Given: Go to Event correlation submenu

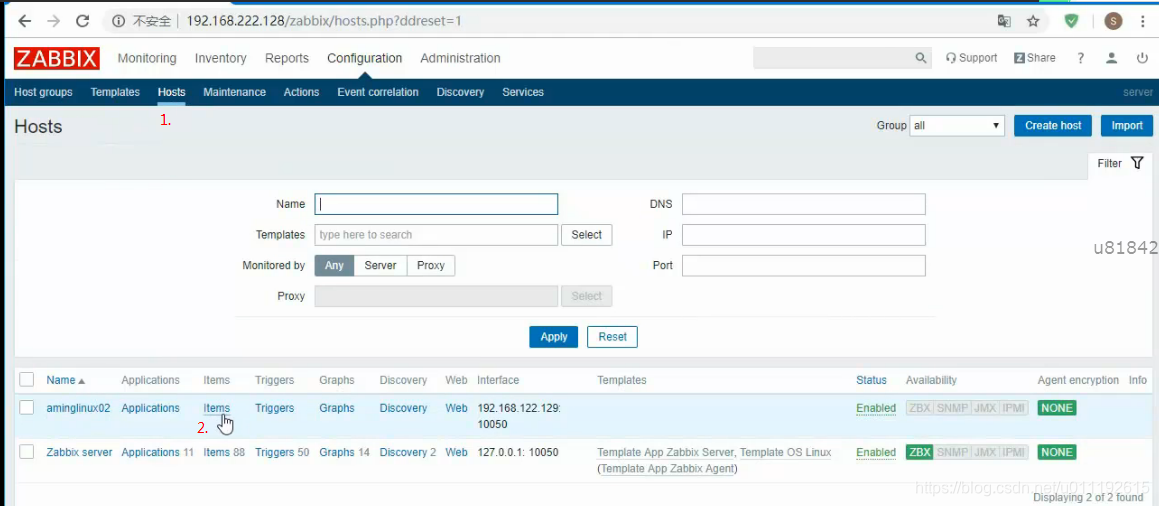Looking at the screenshot, I should [378, 92].
